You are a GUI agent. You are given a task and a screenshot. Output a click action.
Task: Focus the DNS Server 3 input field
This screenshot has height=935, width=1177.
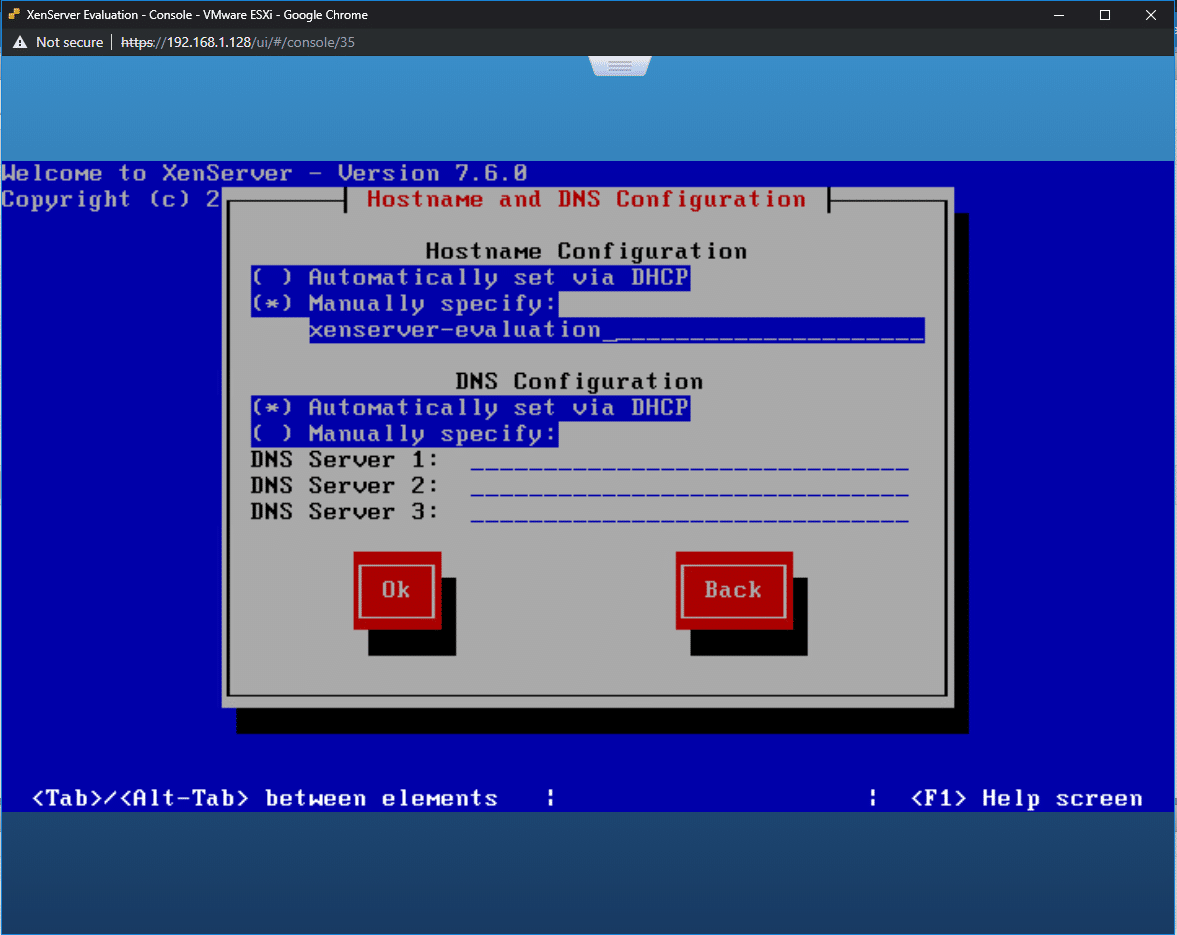(x=689, y=512)
